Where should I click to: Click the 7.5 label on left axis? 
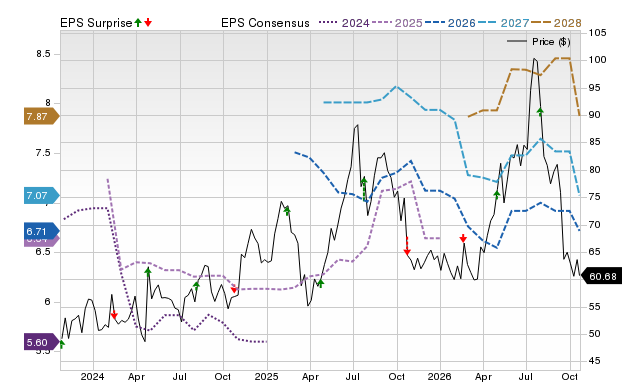pos(43,153)
